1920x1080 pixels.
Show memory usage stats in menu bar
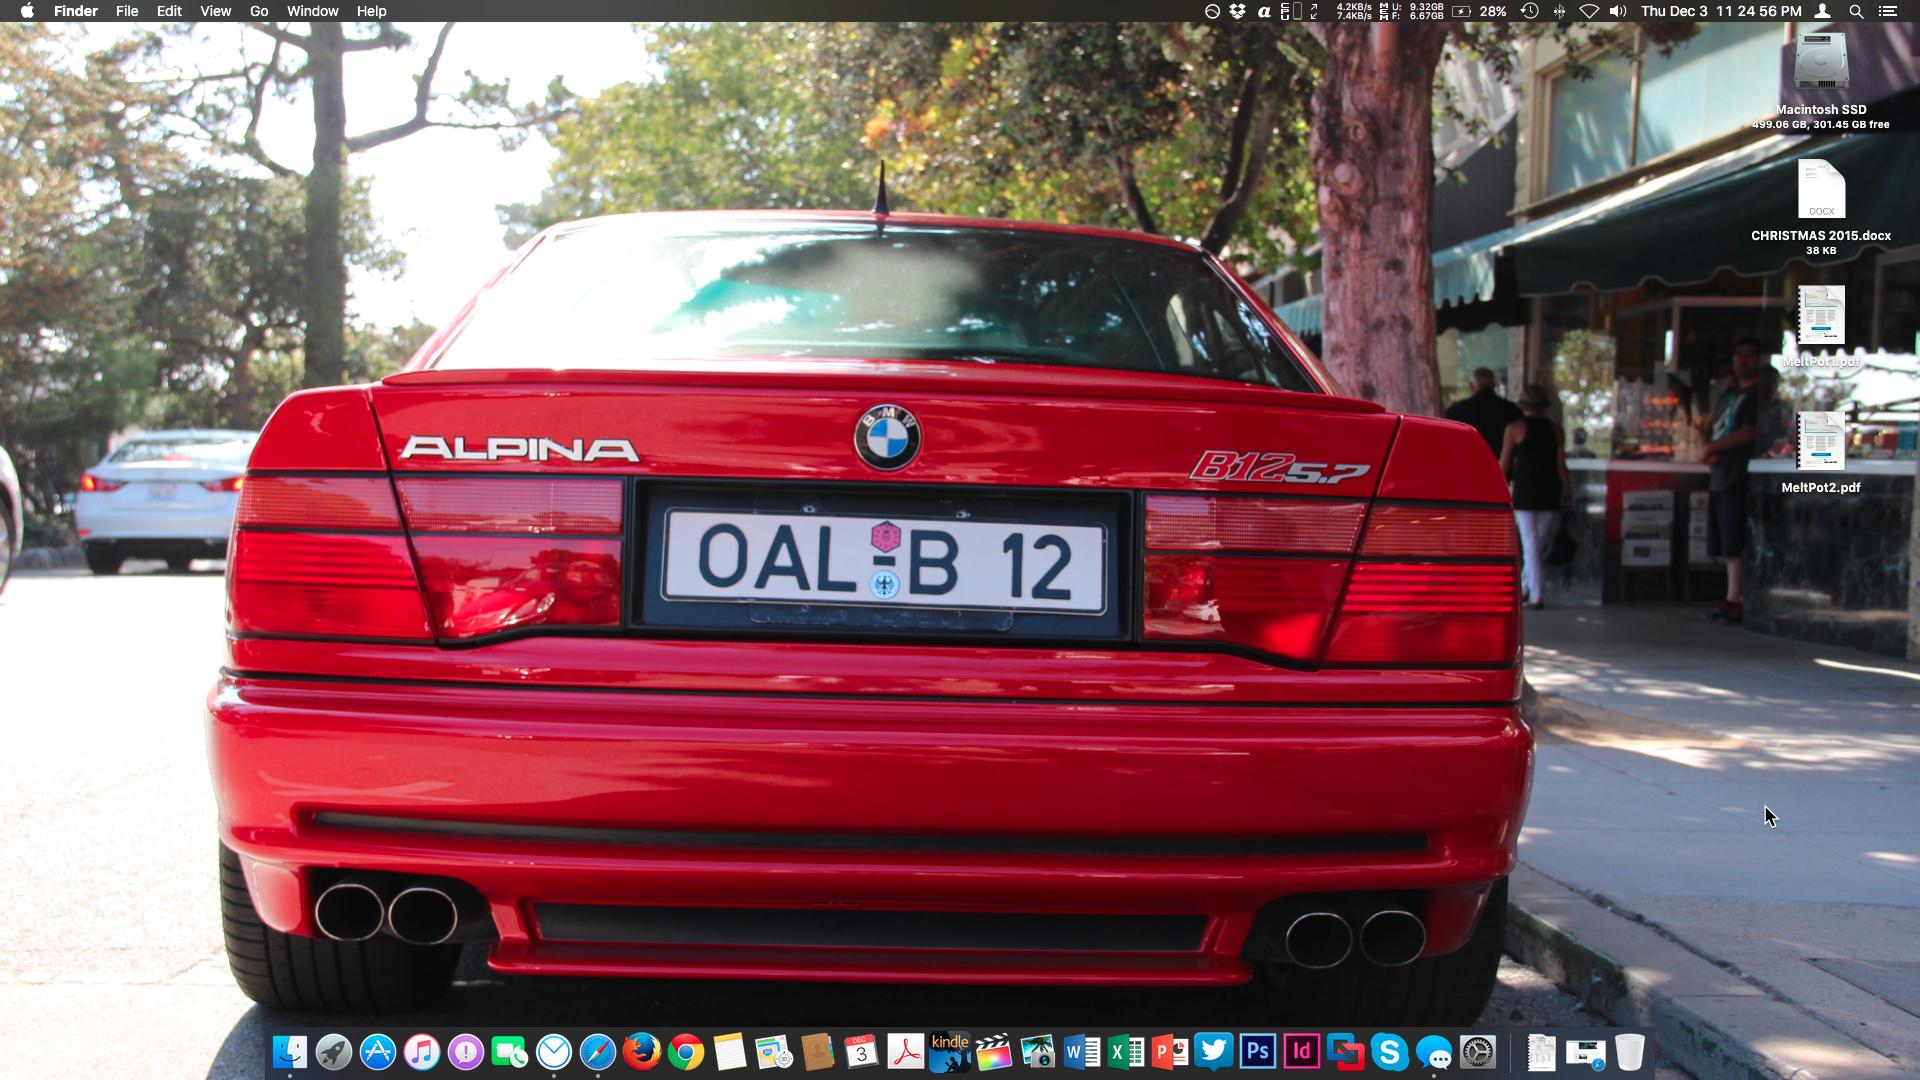tap(1412, 11)
